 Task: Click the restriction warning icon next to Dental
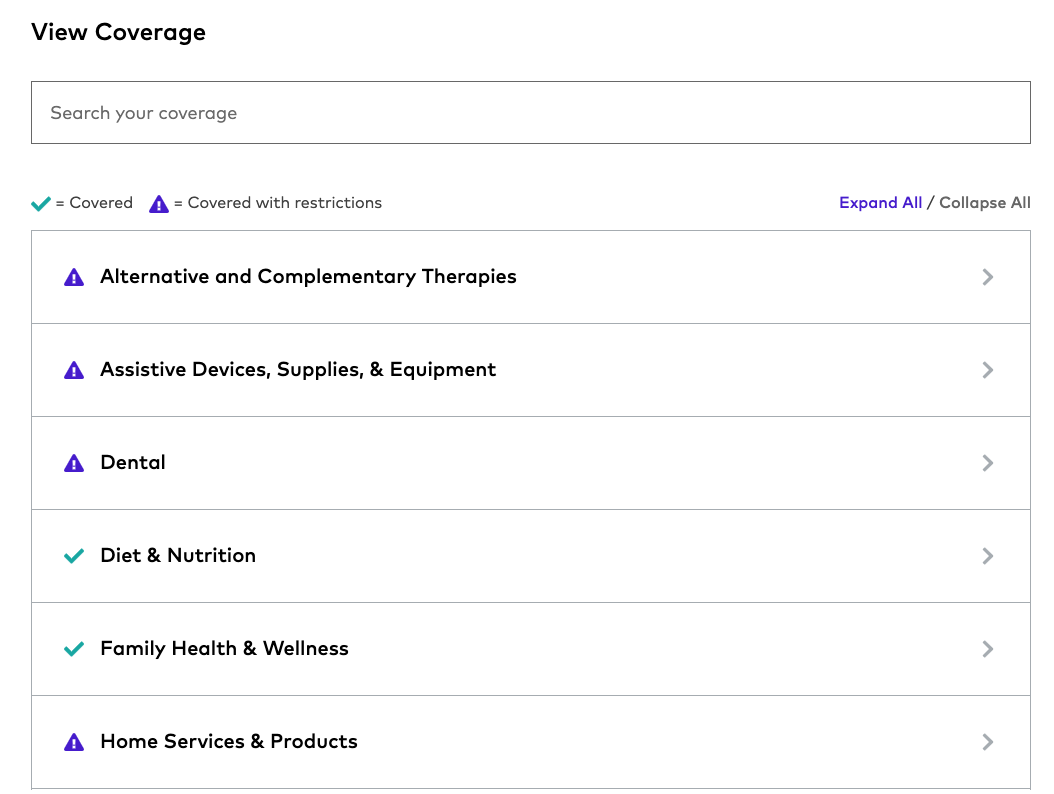point(73,463)
